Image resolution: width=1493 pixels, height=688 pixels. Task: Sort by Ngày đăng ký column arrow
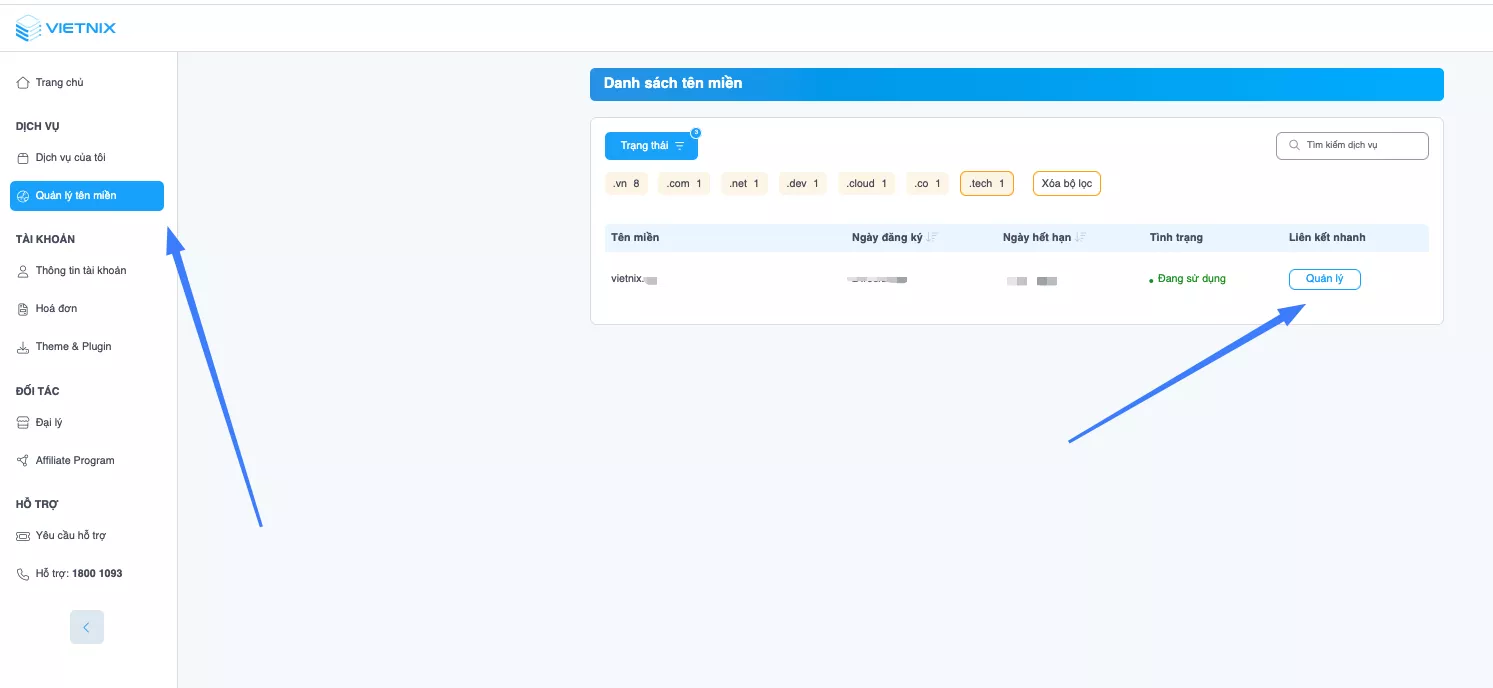coord(932,238)
